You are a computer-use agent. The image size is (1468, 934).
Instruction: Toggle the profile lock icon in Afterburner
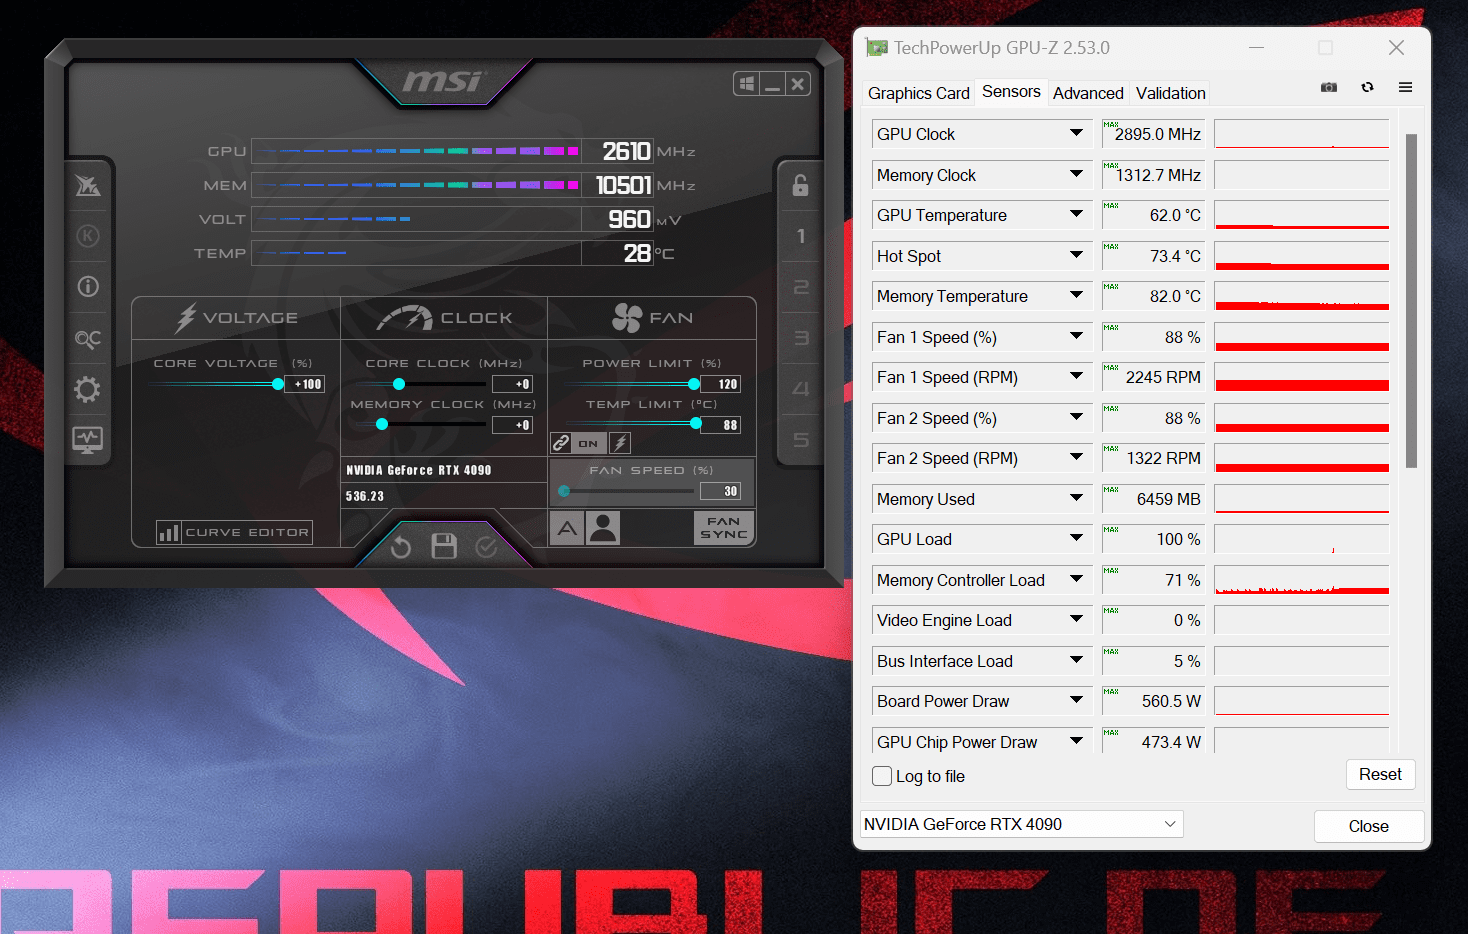point(800,185)
